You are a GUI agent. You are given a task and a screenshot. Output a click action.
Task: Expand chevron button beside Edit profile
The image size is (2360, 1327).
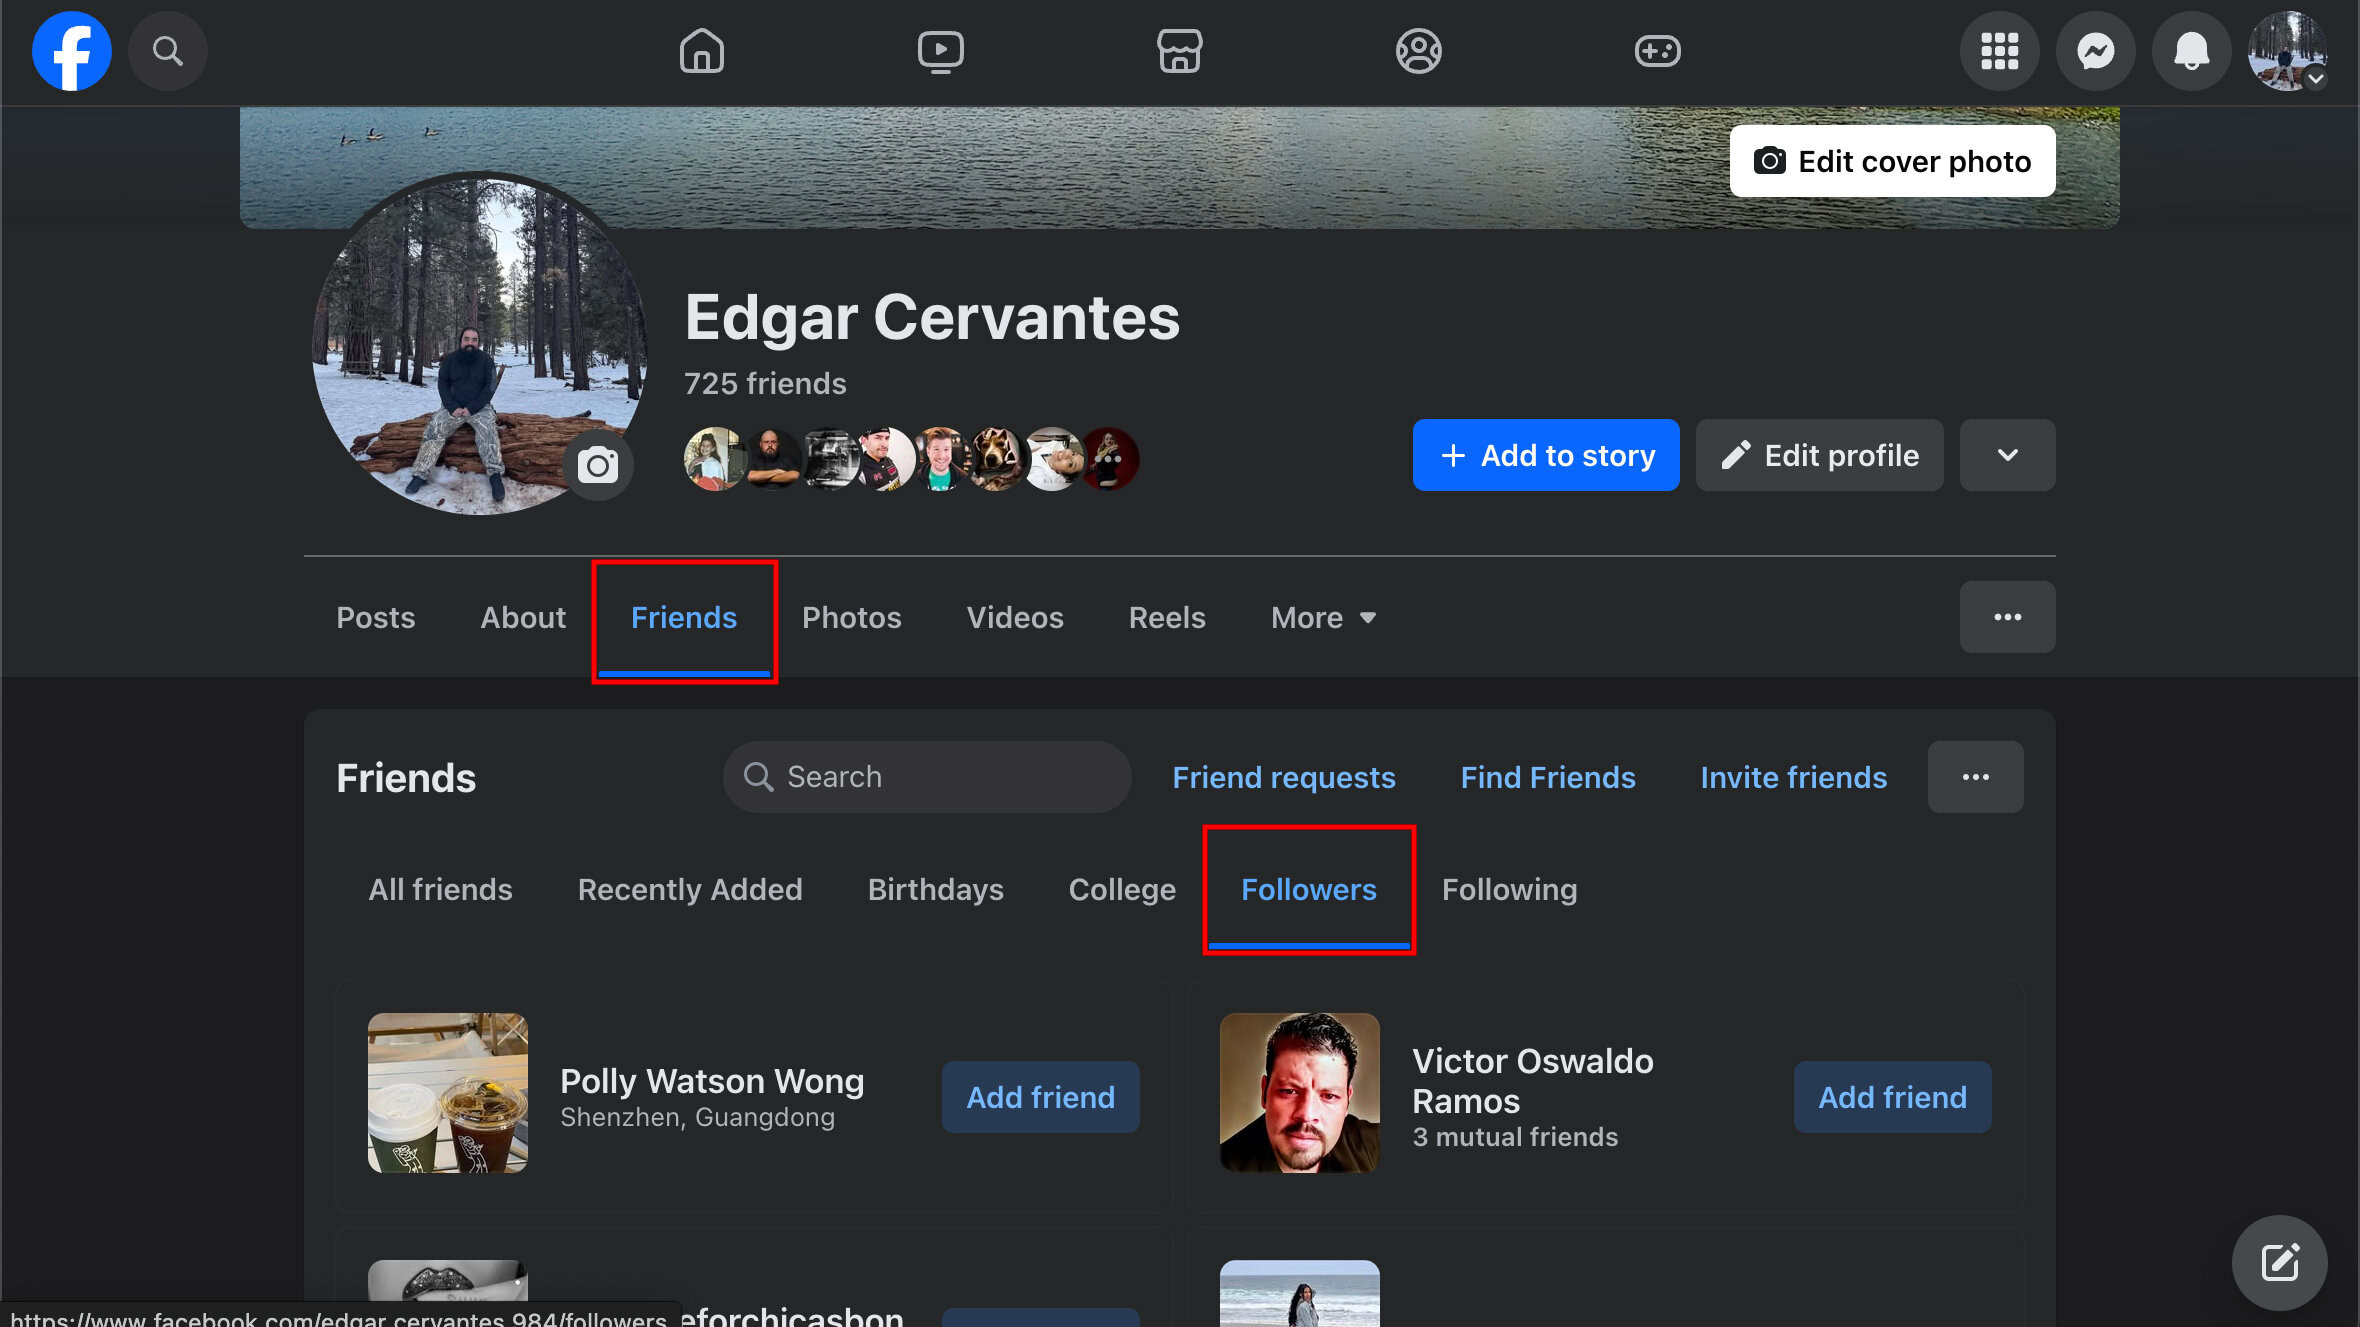[x=2007, y=455]
